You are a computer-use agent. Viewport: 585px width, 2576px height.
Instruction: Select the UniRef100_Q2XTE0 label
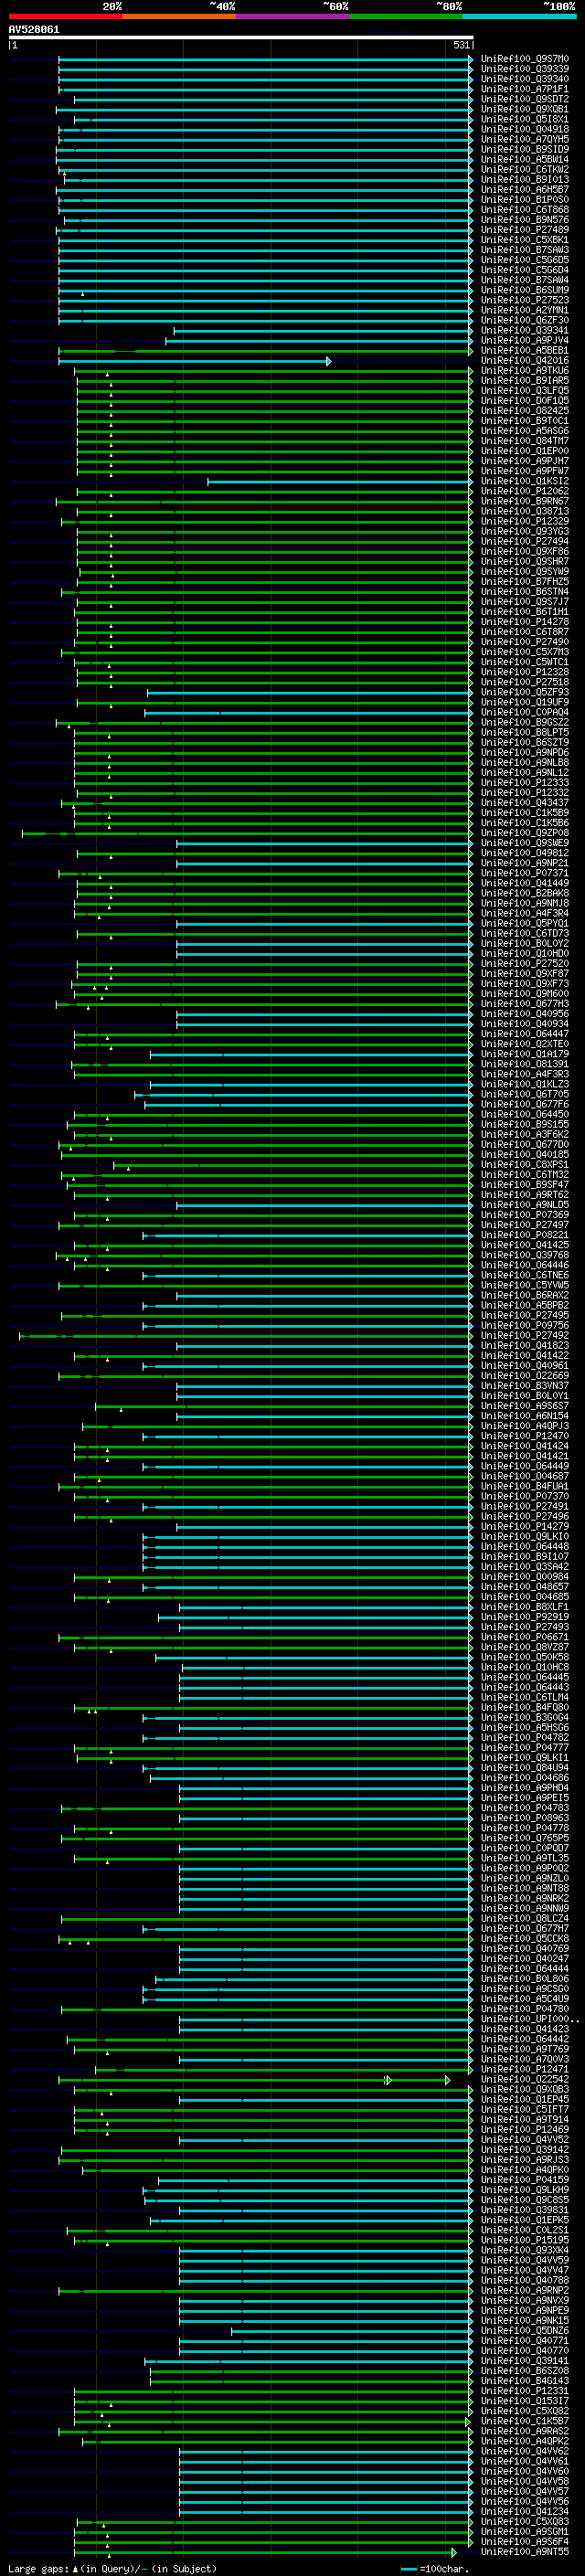[525, 1044]
